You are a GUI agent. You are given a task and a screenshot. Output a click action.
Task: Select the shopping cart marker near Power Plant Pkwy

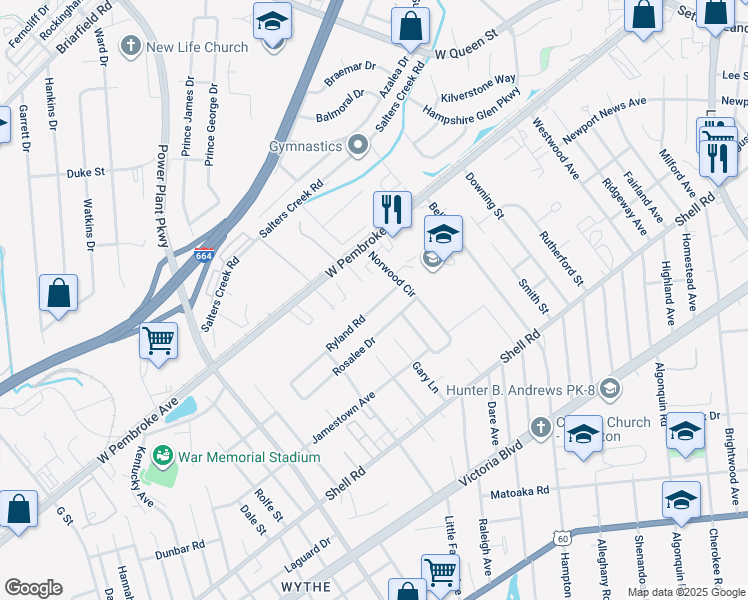point(158,341)
